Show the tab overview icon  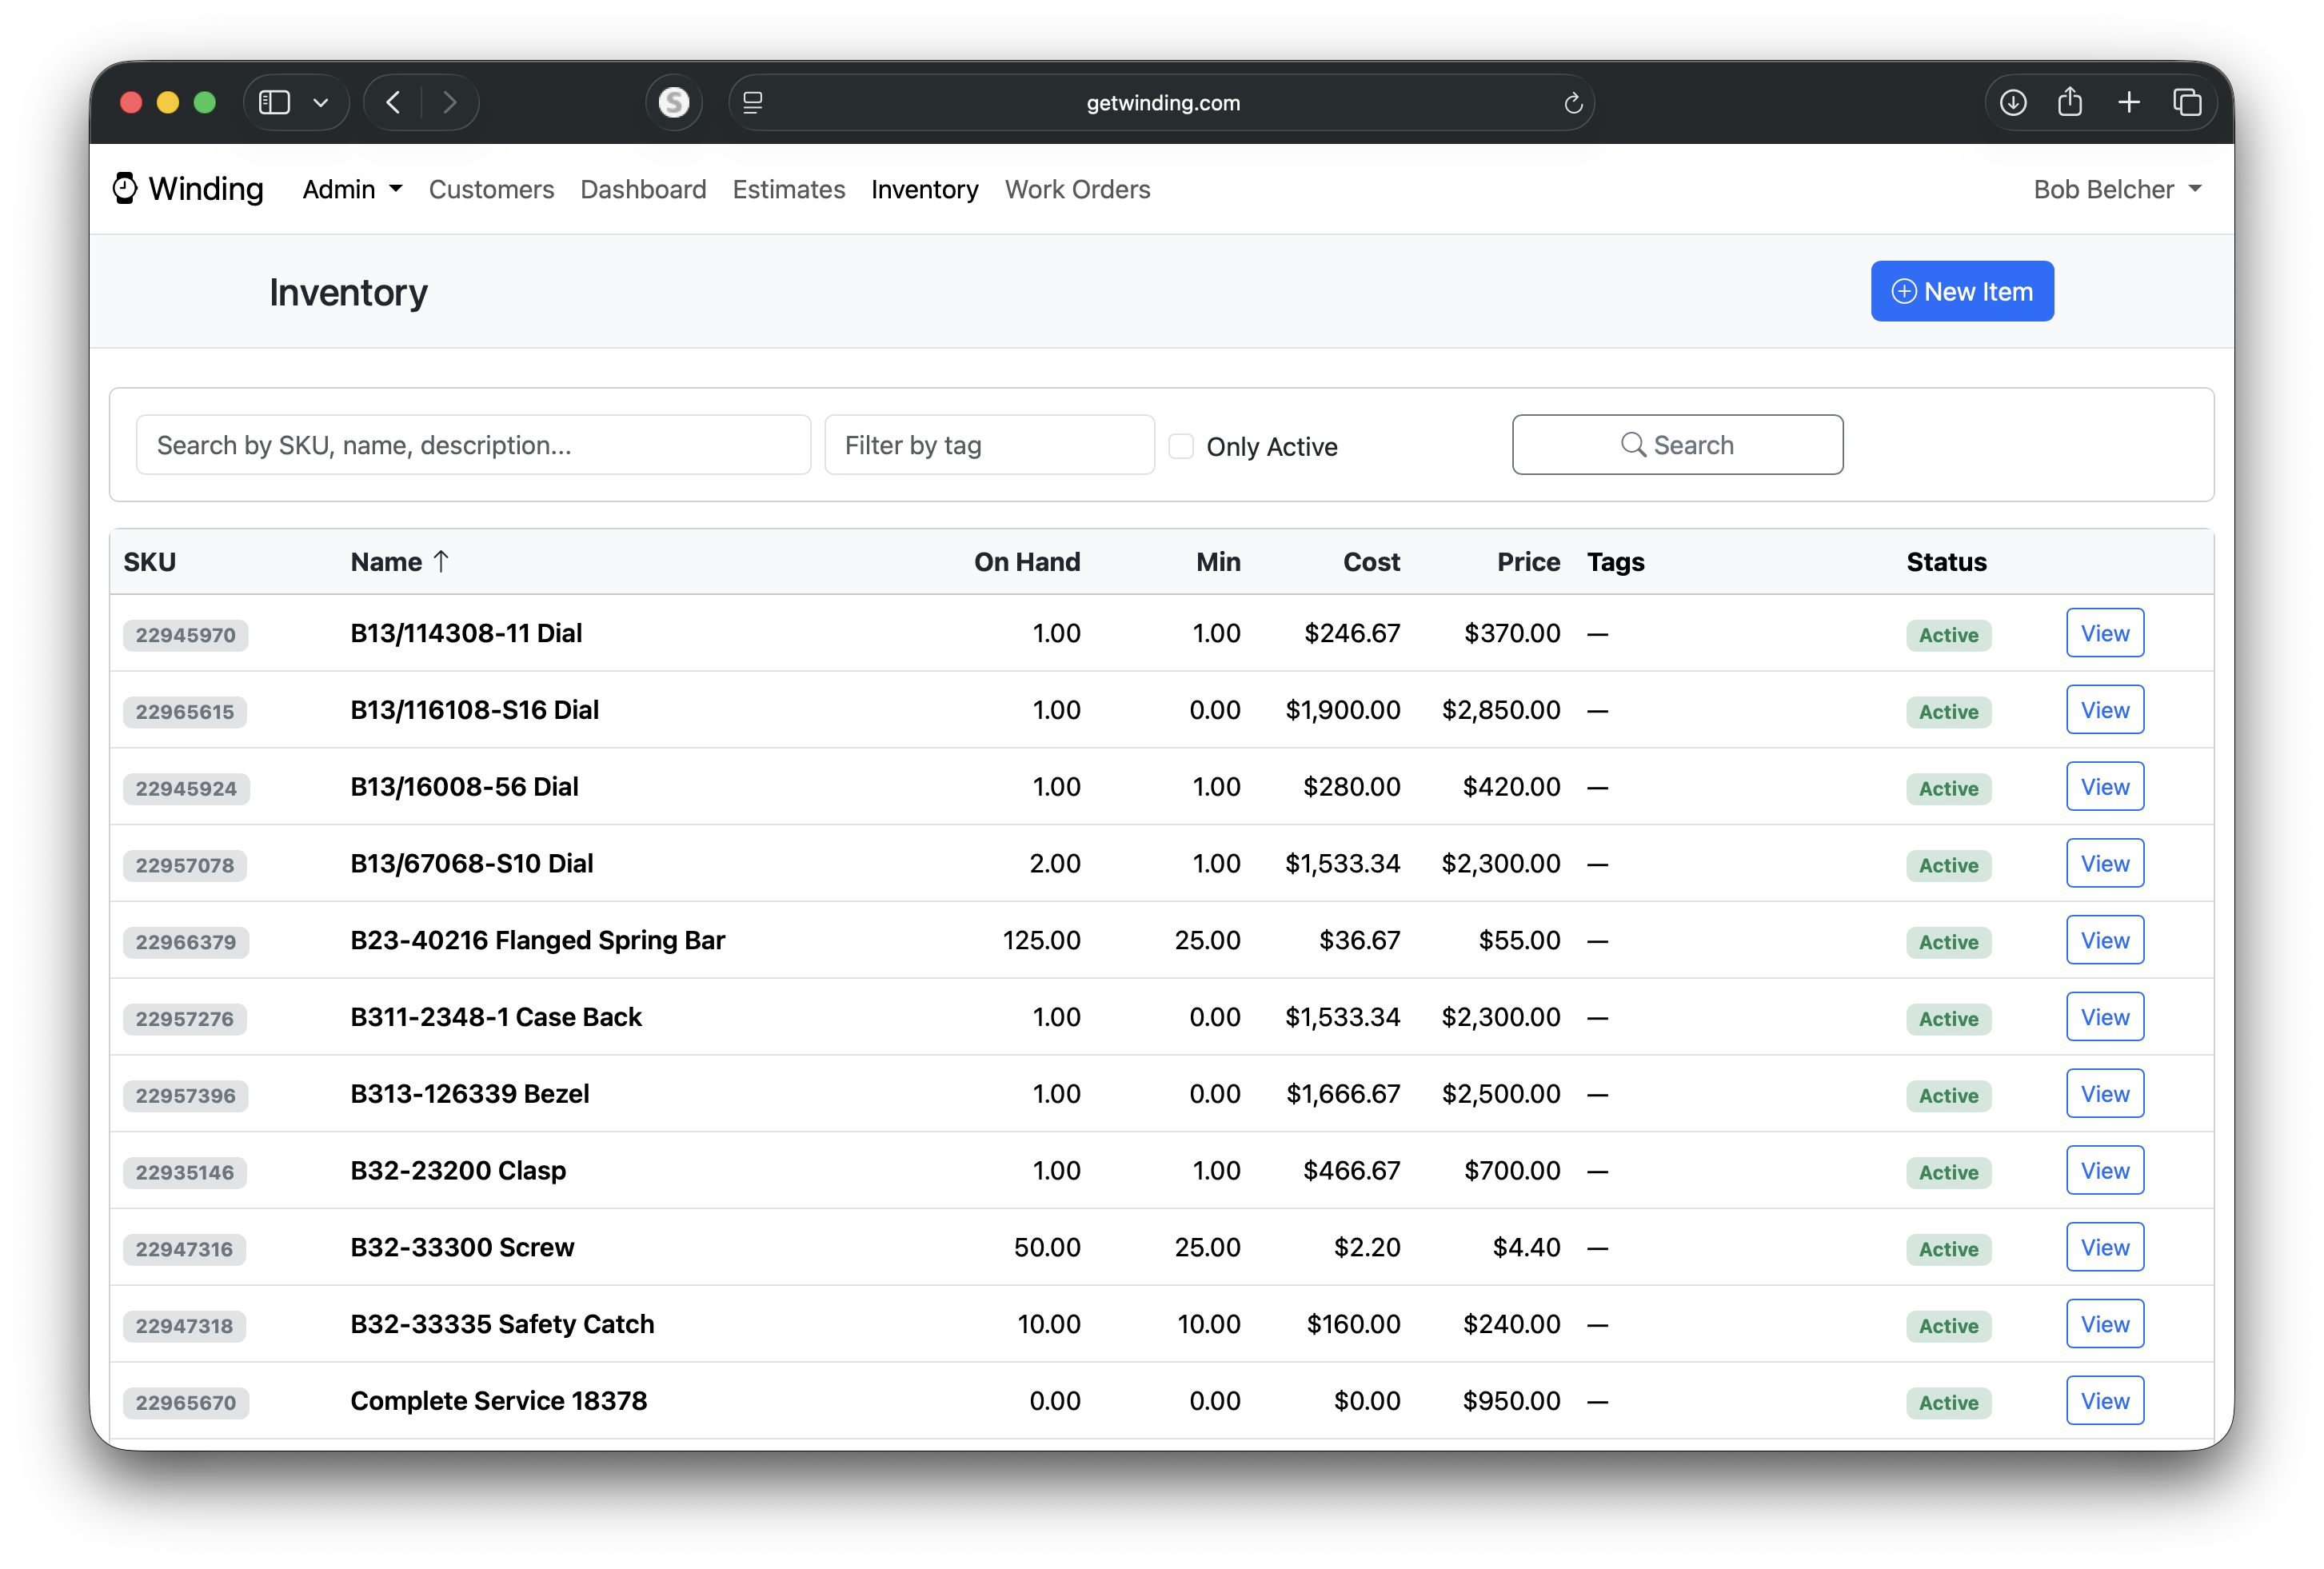pyautogui.click(x=2187, y=102)
